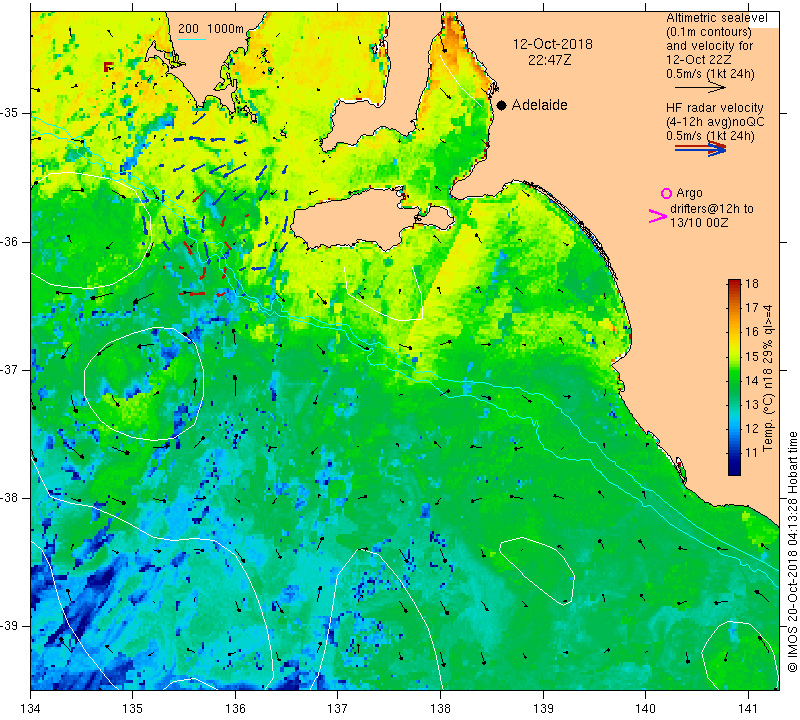Click the 200 isobath depth label
This screenshot has height=720, width=800.
[x=188, y=29]
